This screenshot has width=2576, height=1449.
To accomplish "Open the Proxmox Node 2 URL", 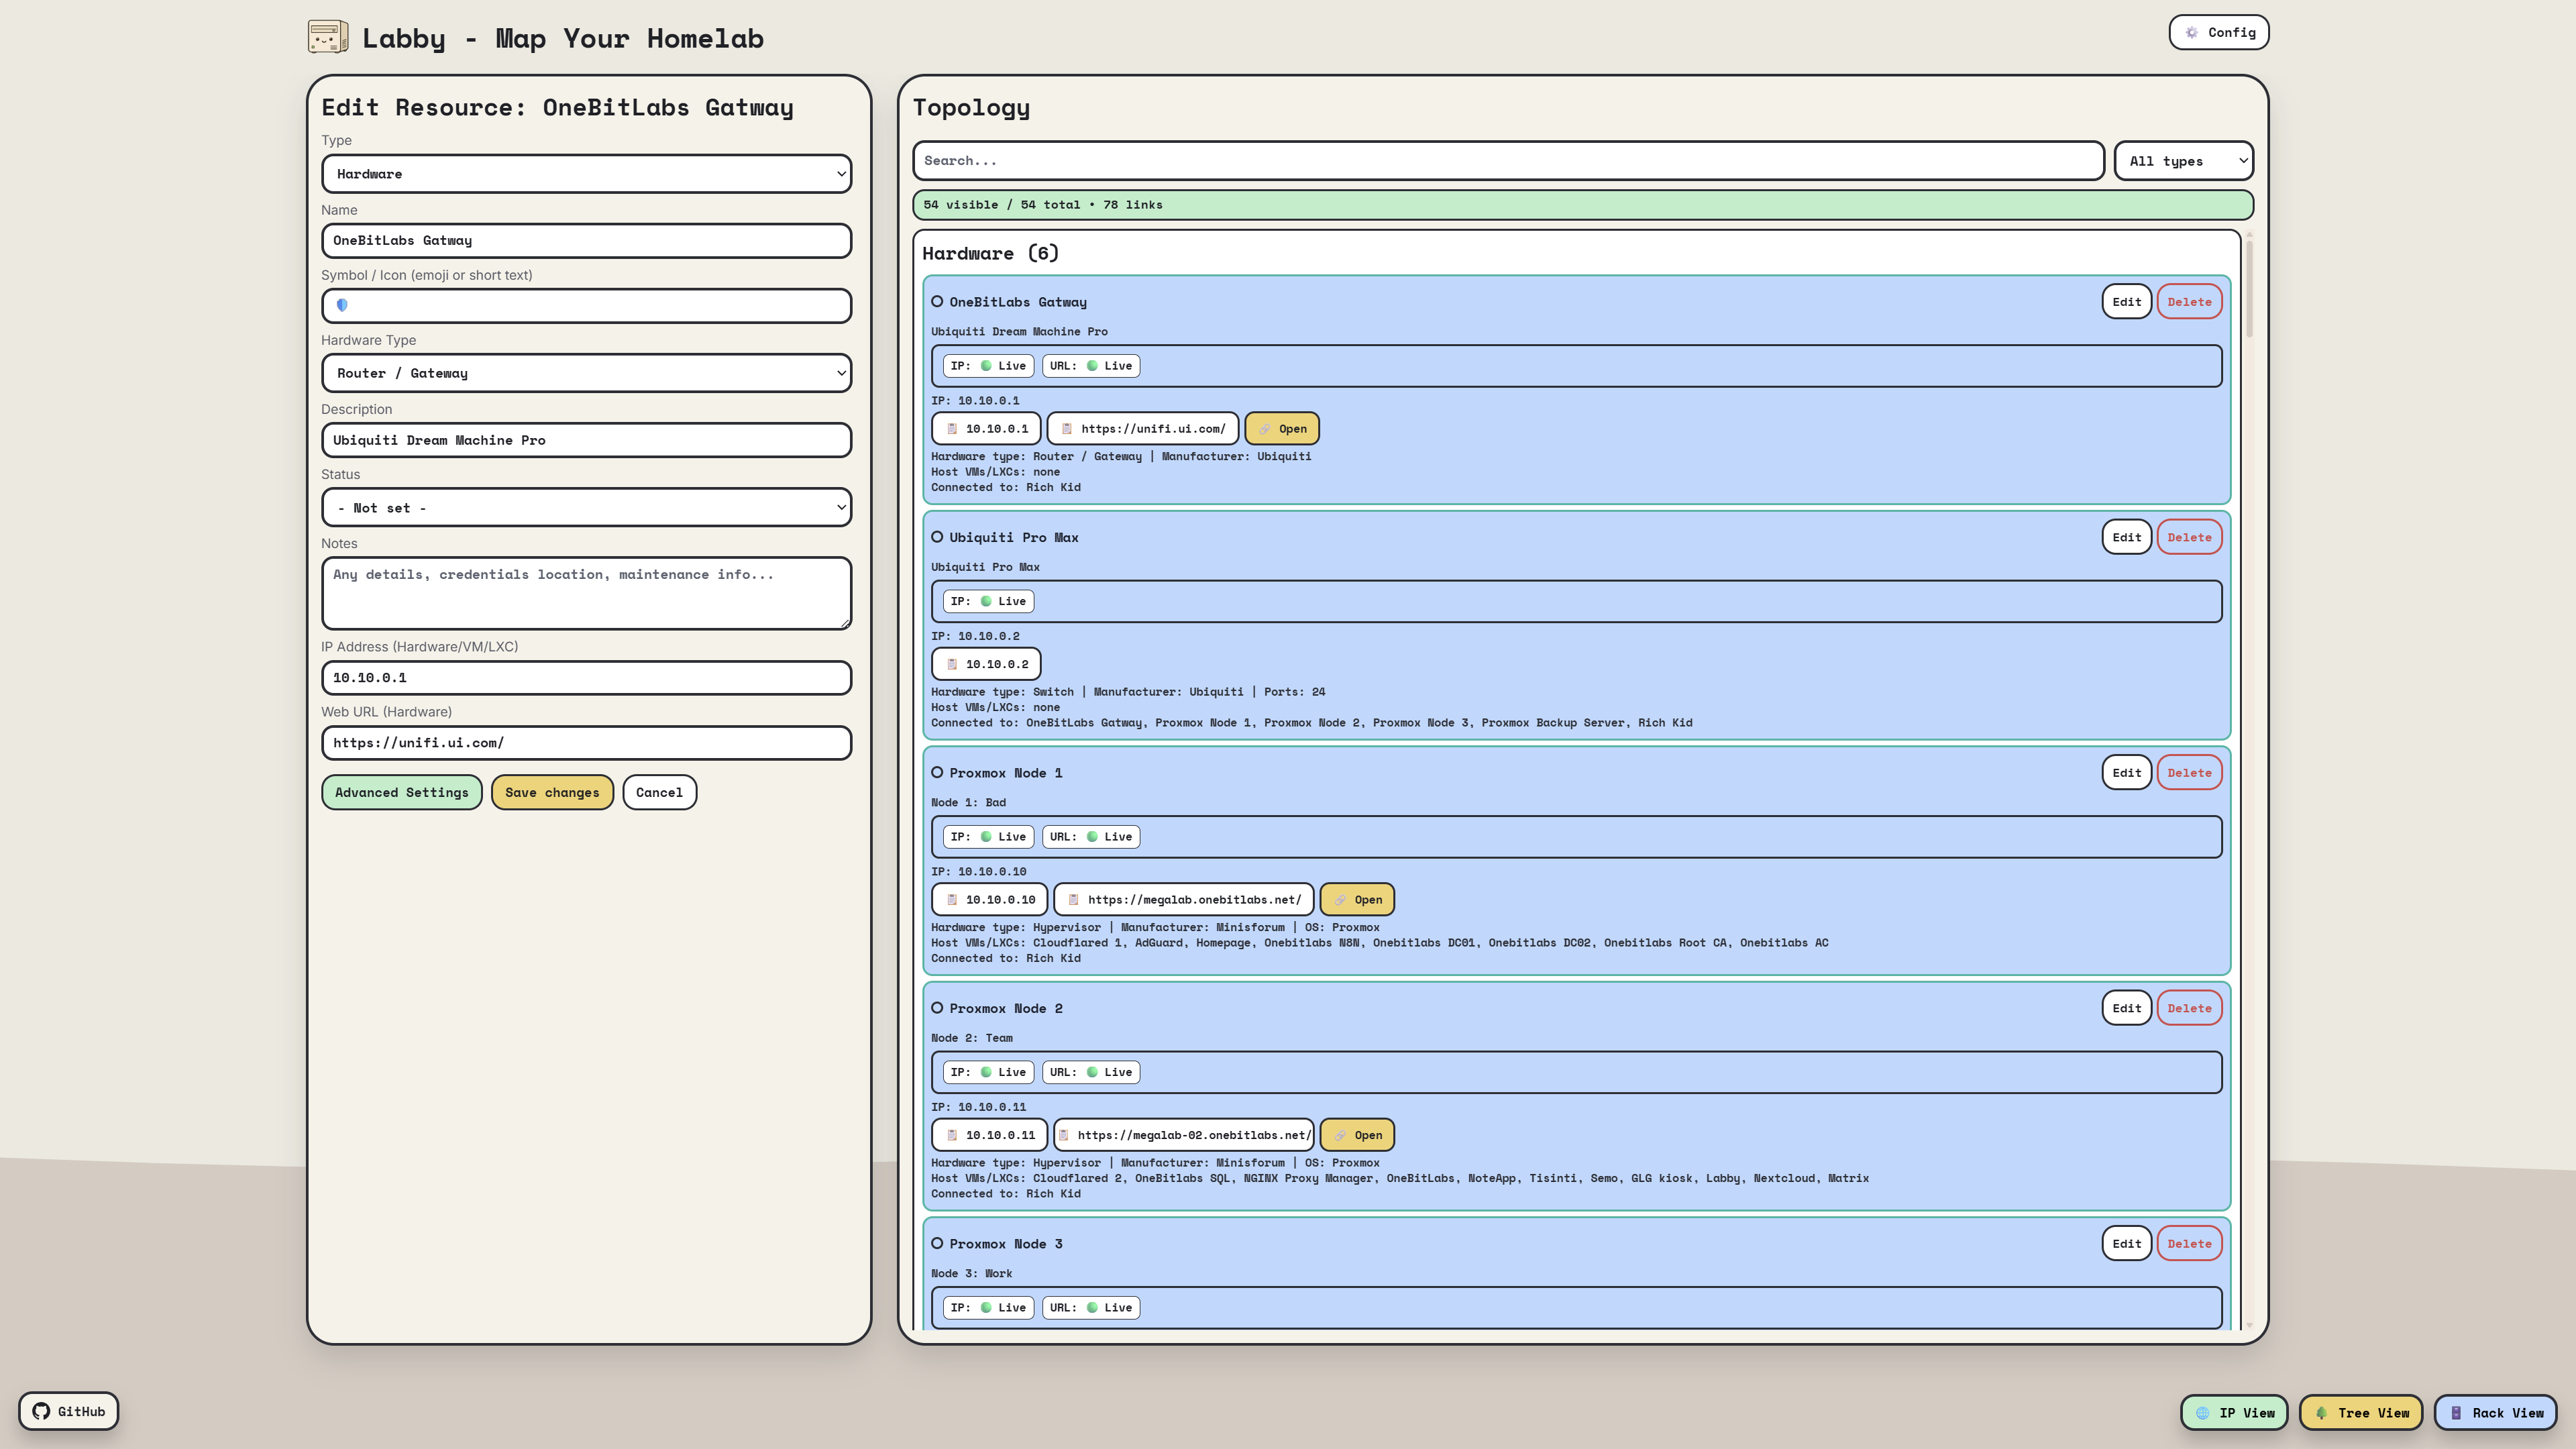I will click(x=1357, y=1135).
